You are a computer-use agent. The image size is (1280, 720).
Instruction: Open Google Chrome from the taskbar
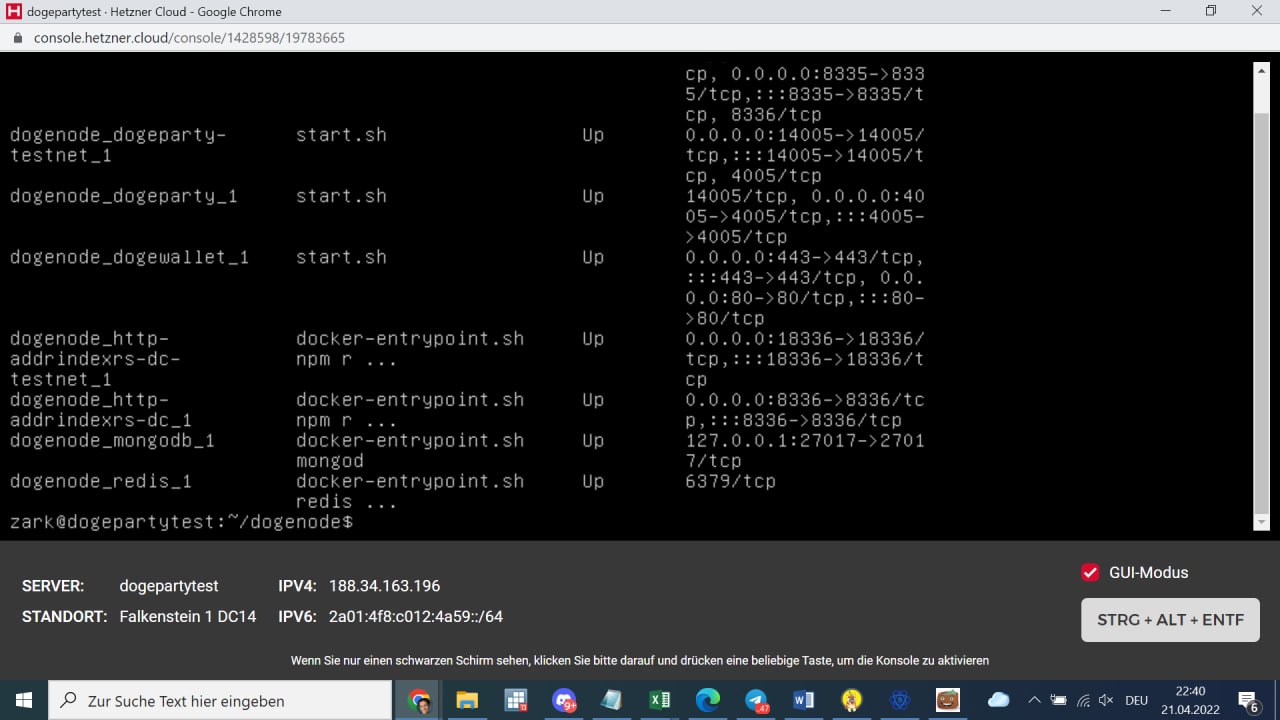[x=420, y=700]
